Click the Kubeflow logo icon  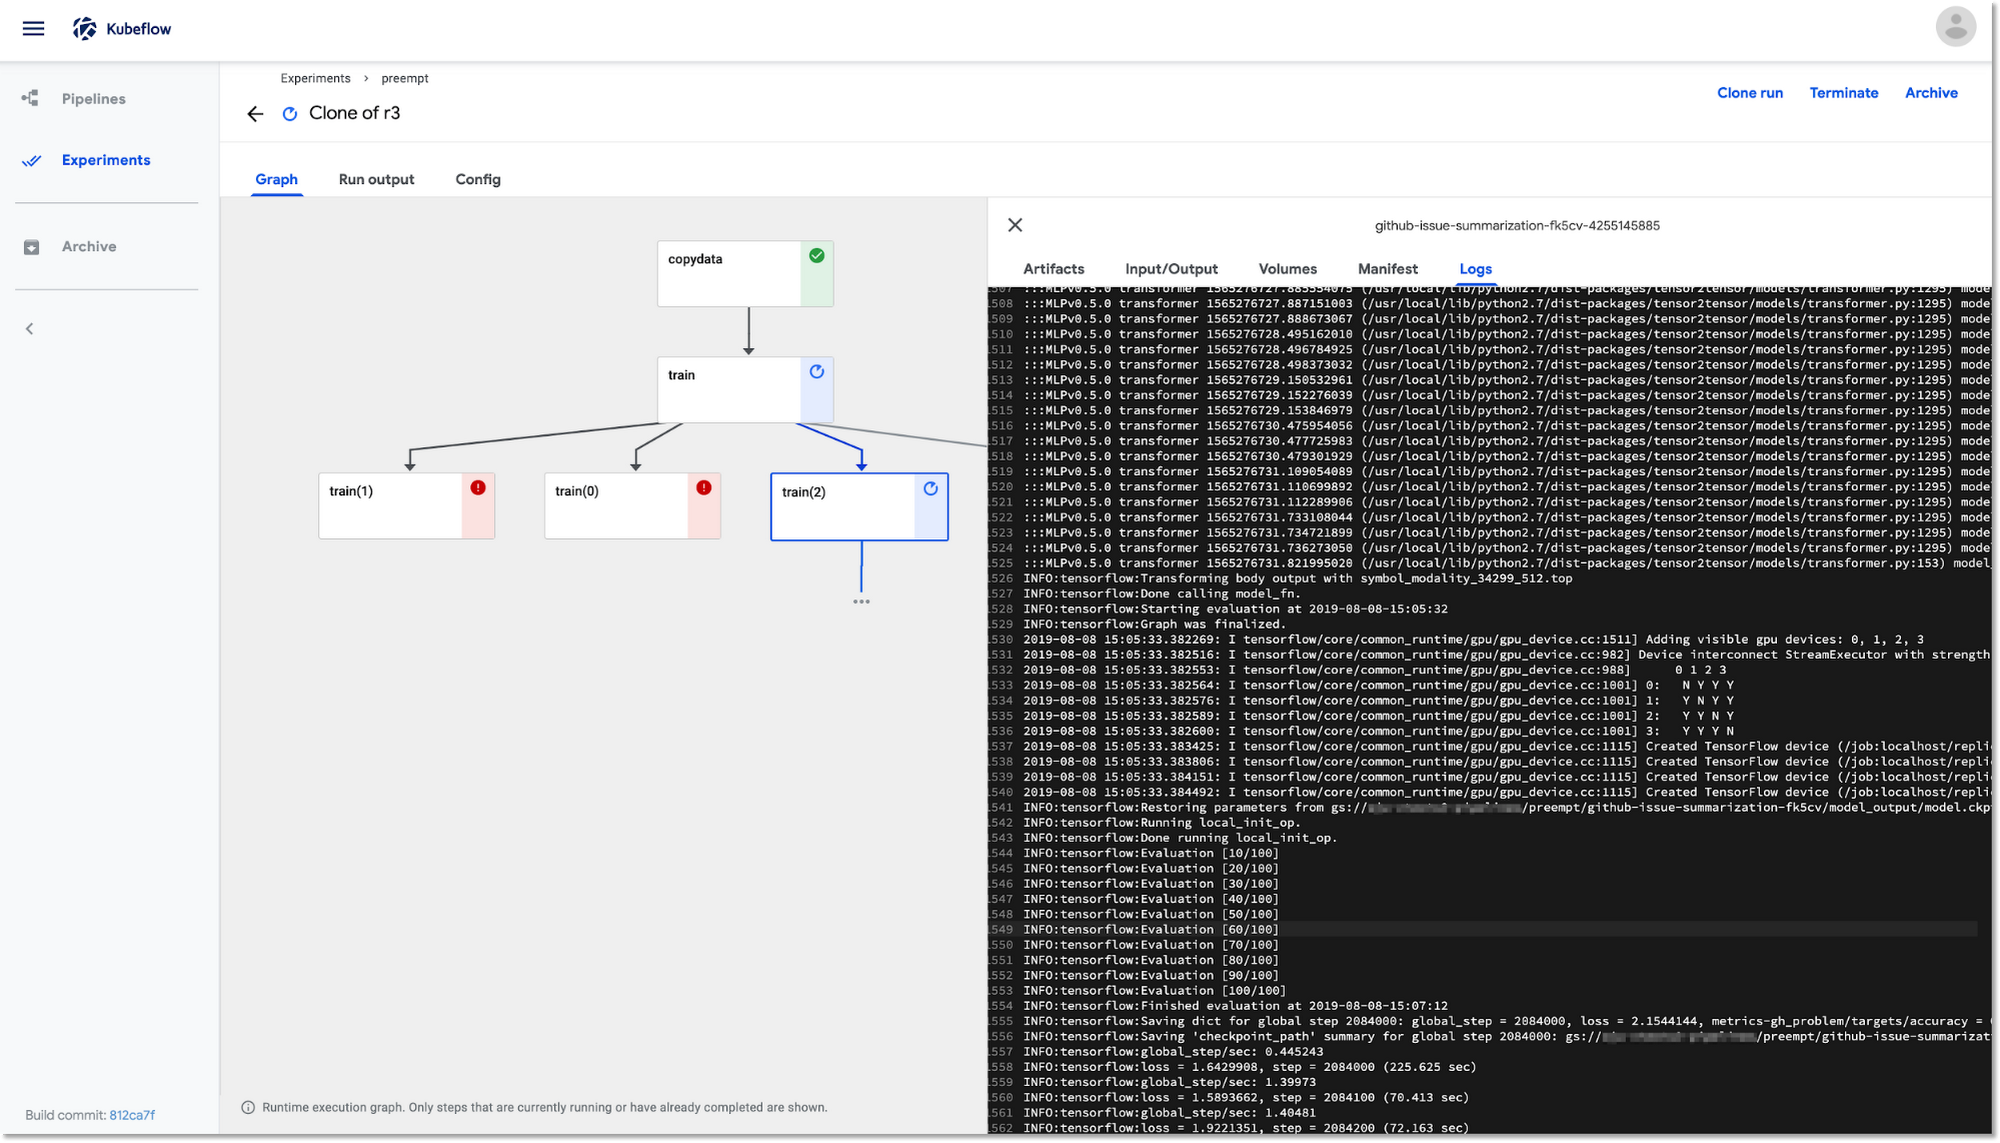point(82,27)
